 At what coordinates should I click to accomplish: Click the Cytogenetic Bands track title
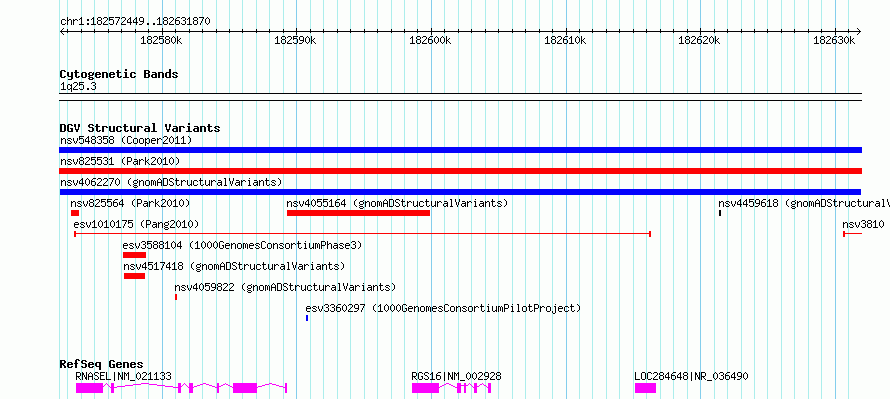pyautogui.click(x=119, y=74)
